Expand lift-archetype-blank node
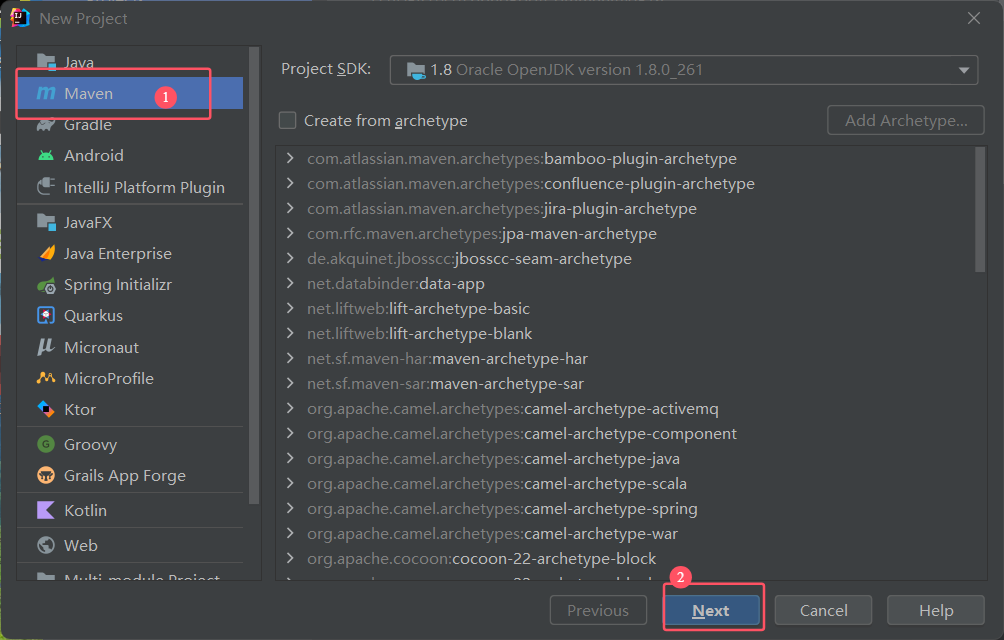This screenshot has width=1004, height=640. [x=290, y=333]
